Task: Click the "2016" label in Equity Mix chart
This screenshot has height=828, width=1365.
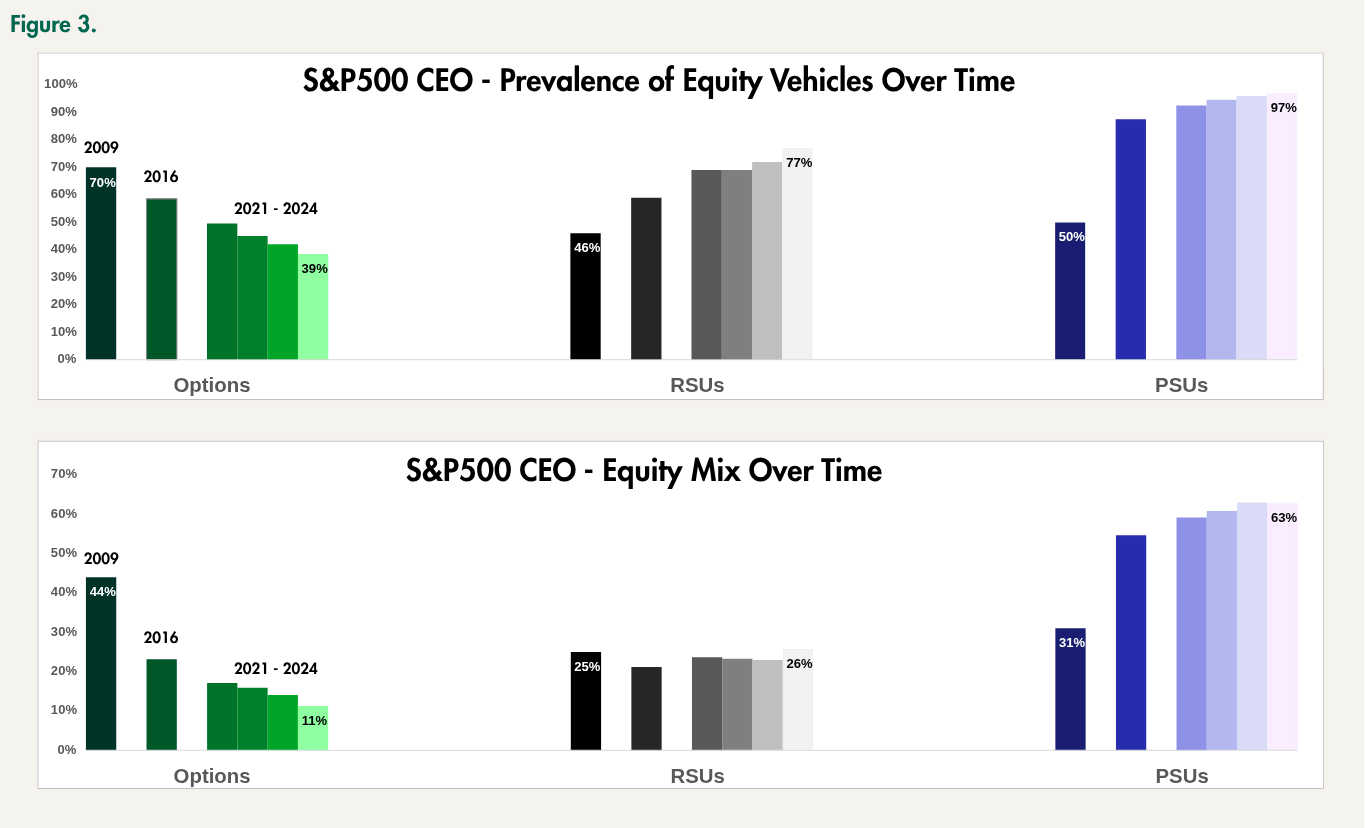Action: point(161,637)
